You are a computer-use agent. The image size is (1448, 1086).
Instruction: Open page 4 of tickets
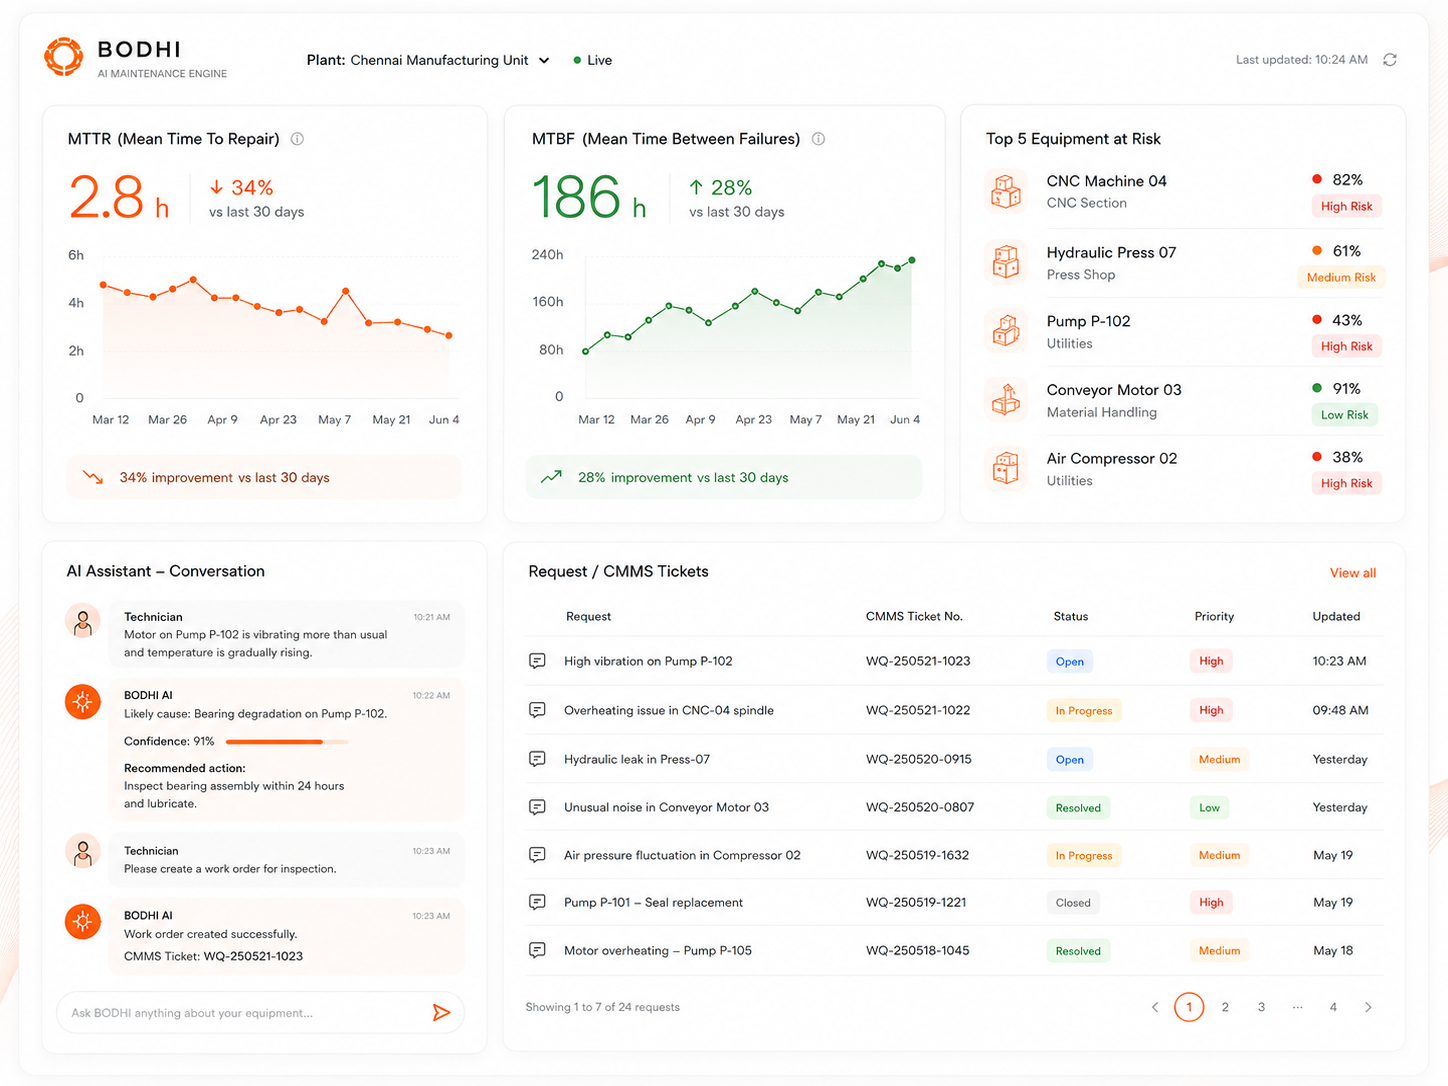(1333, 1007)
